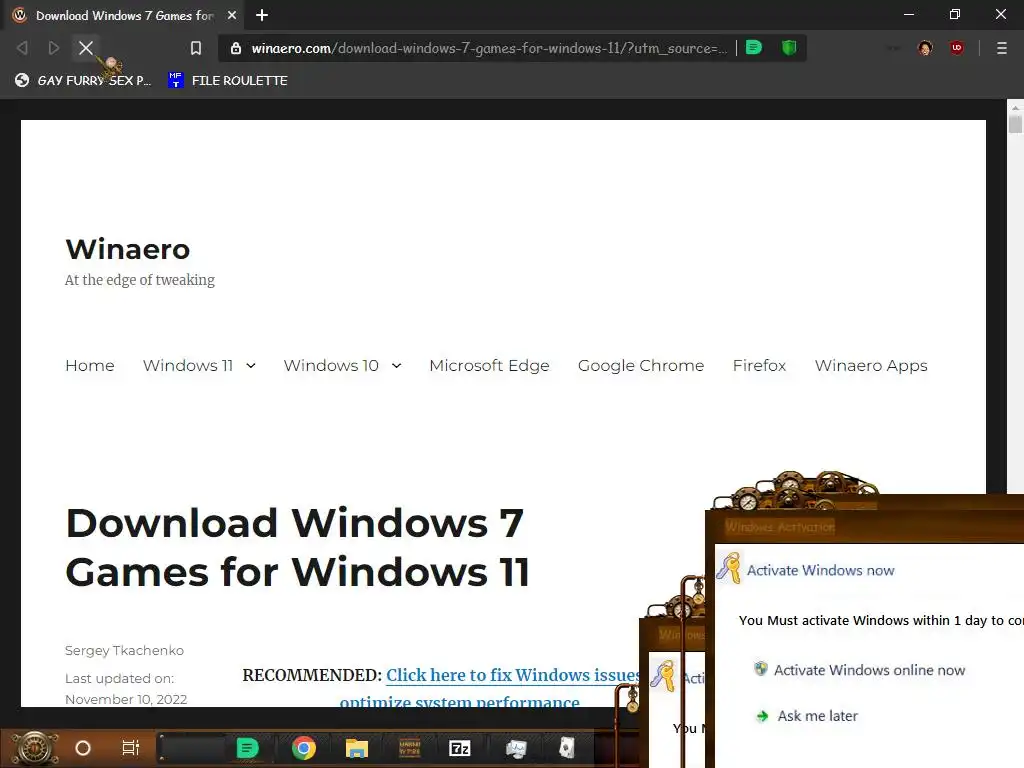Expand the Windows 10 submenu chevron
The image size is (1024, 768).
[x=396, y=366]
